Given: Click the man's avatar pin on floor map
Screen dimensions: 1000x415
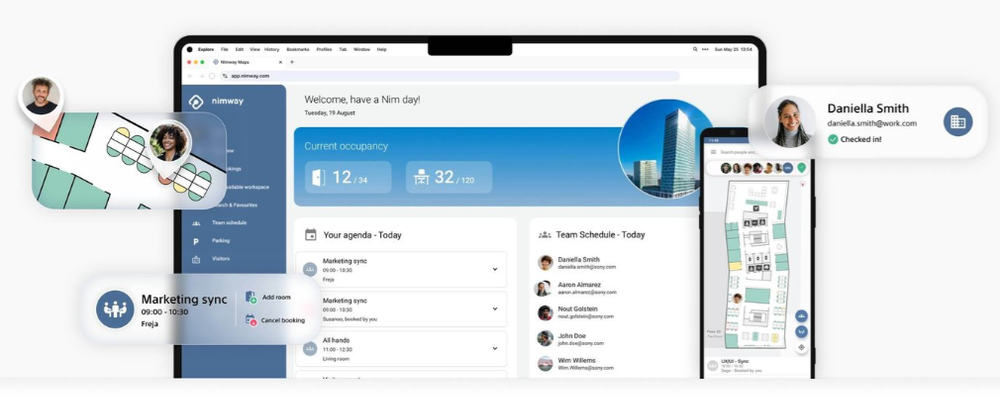Looking at the screenshot, I should [41, 99].
